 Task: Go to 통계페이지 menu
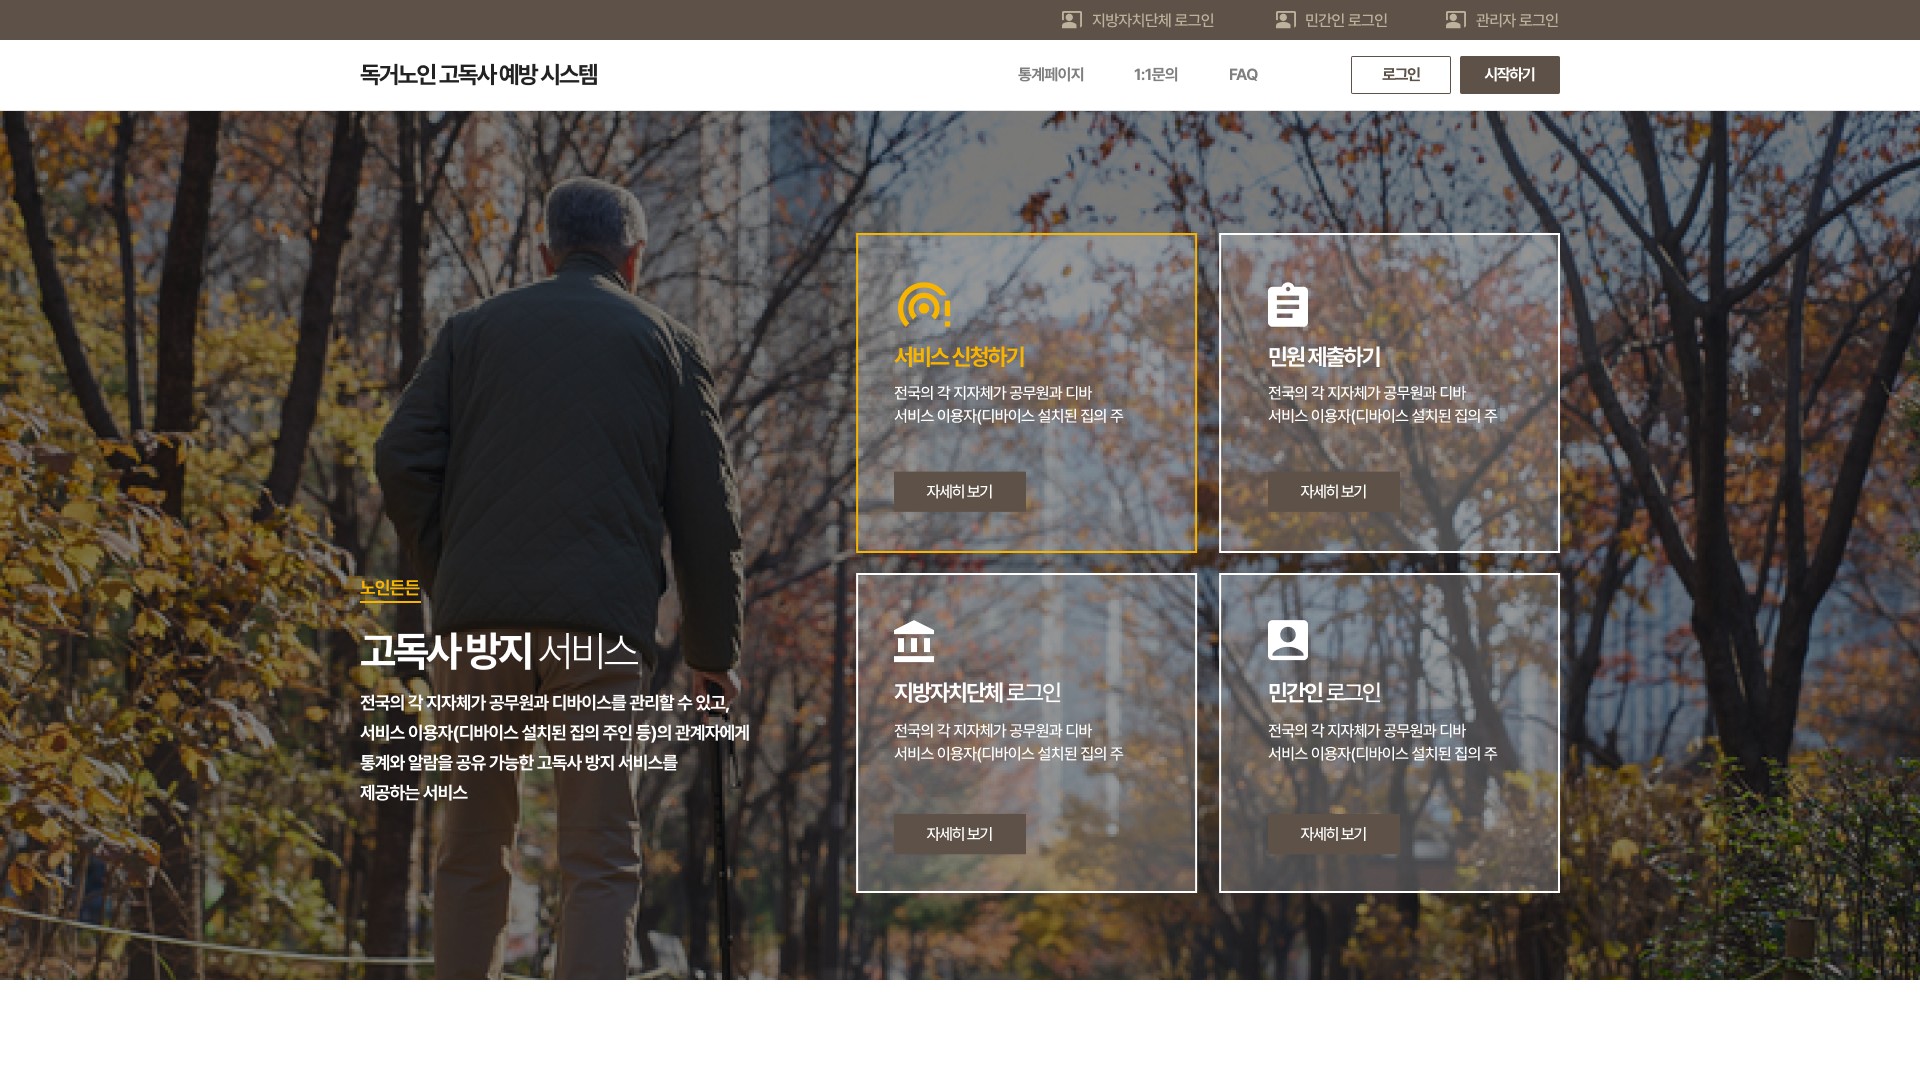[1050, 75]
